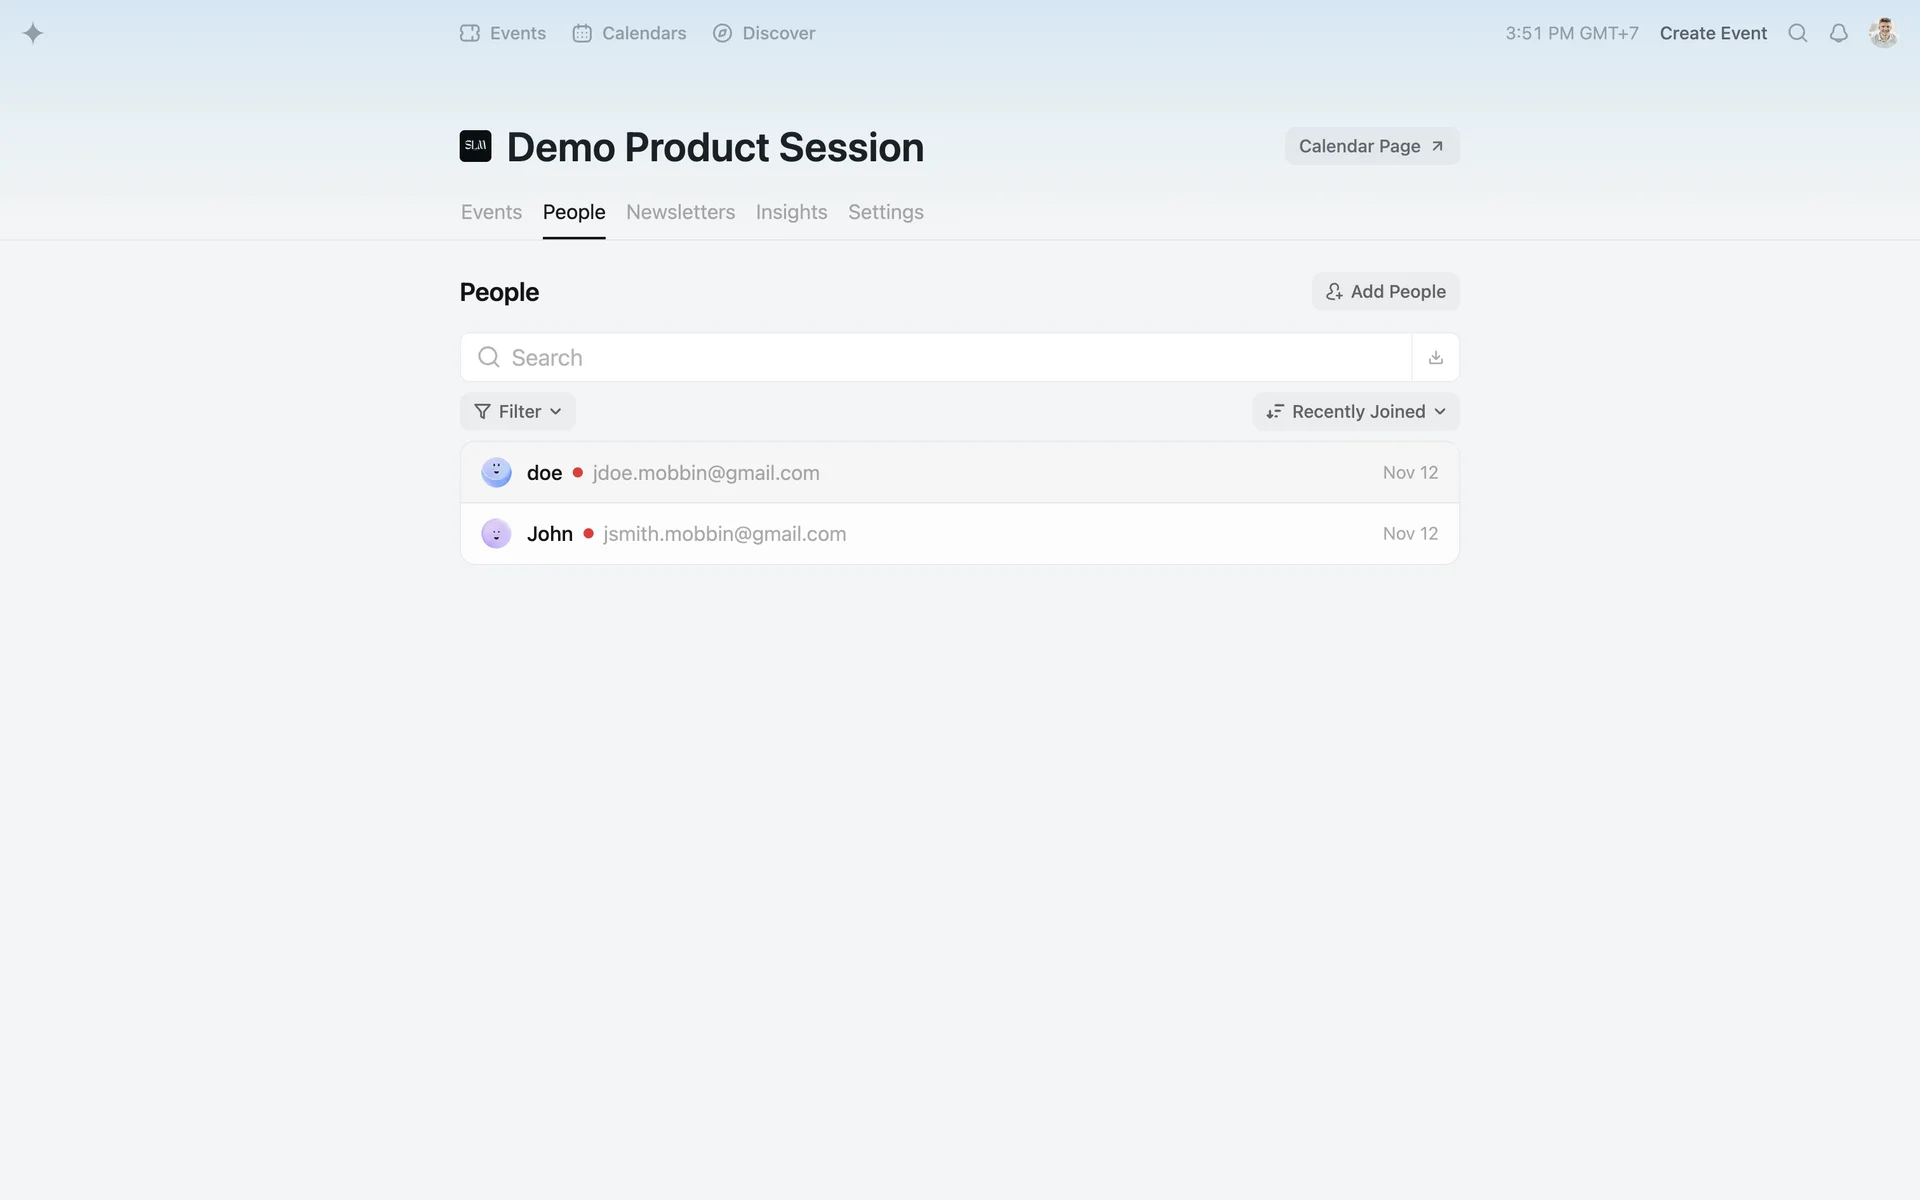This screenshot has width=1920, height=1200.
Task: Click doe's avatar icon
Action: 496,472
